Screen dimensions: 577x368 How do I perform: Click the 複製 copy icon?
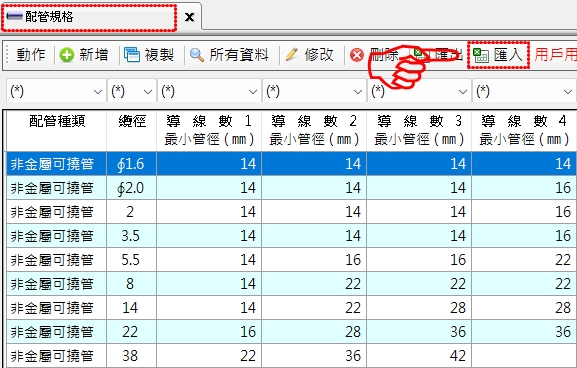[132, 55]
